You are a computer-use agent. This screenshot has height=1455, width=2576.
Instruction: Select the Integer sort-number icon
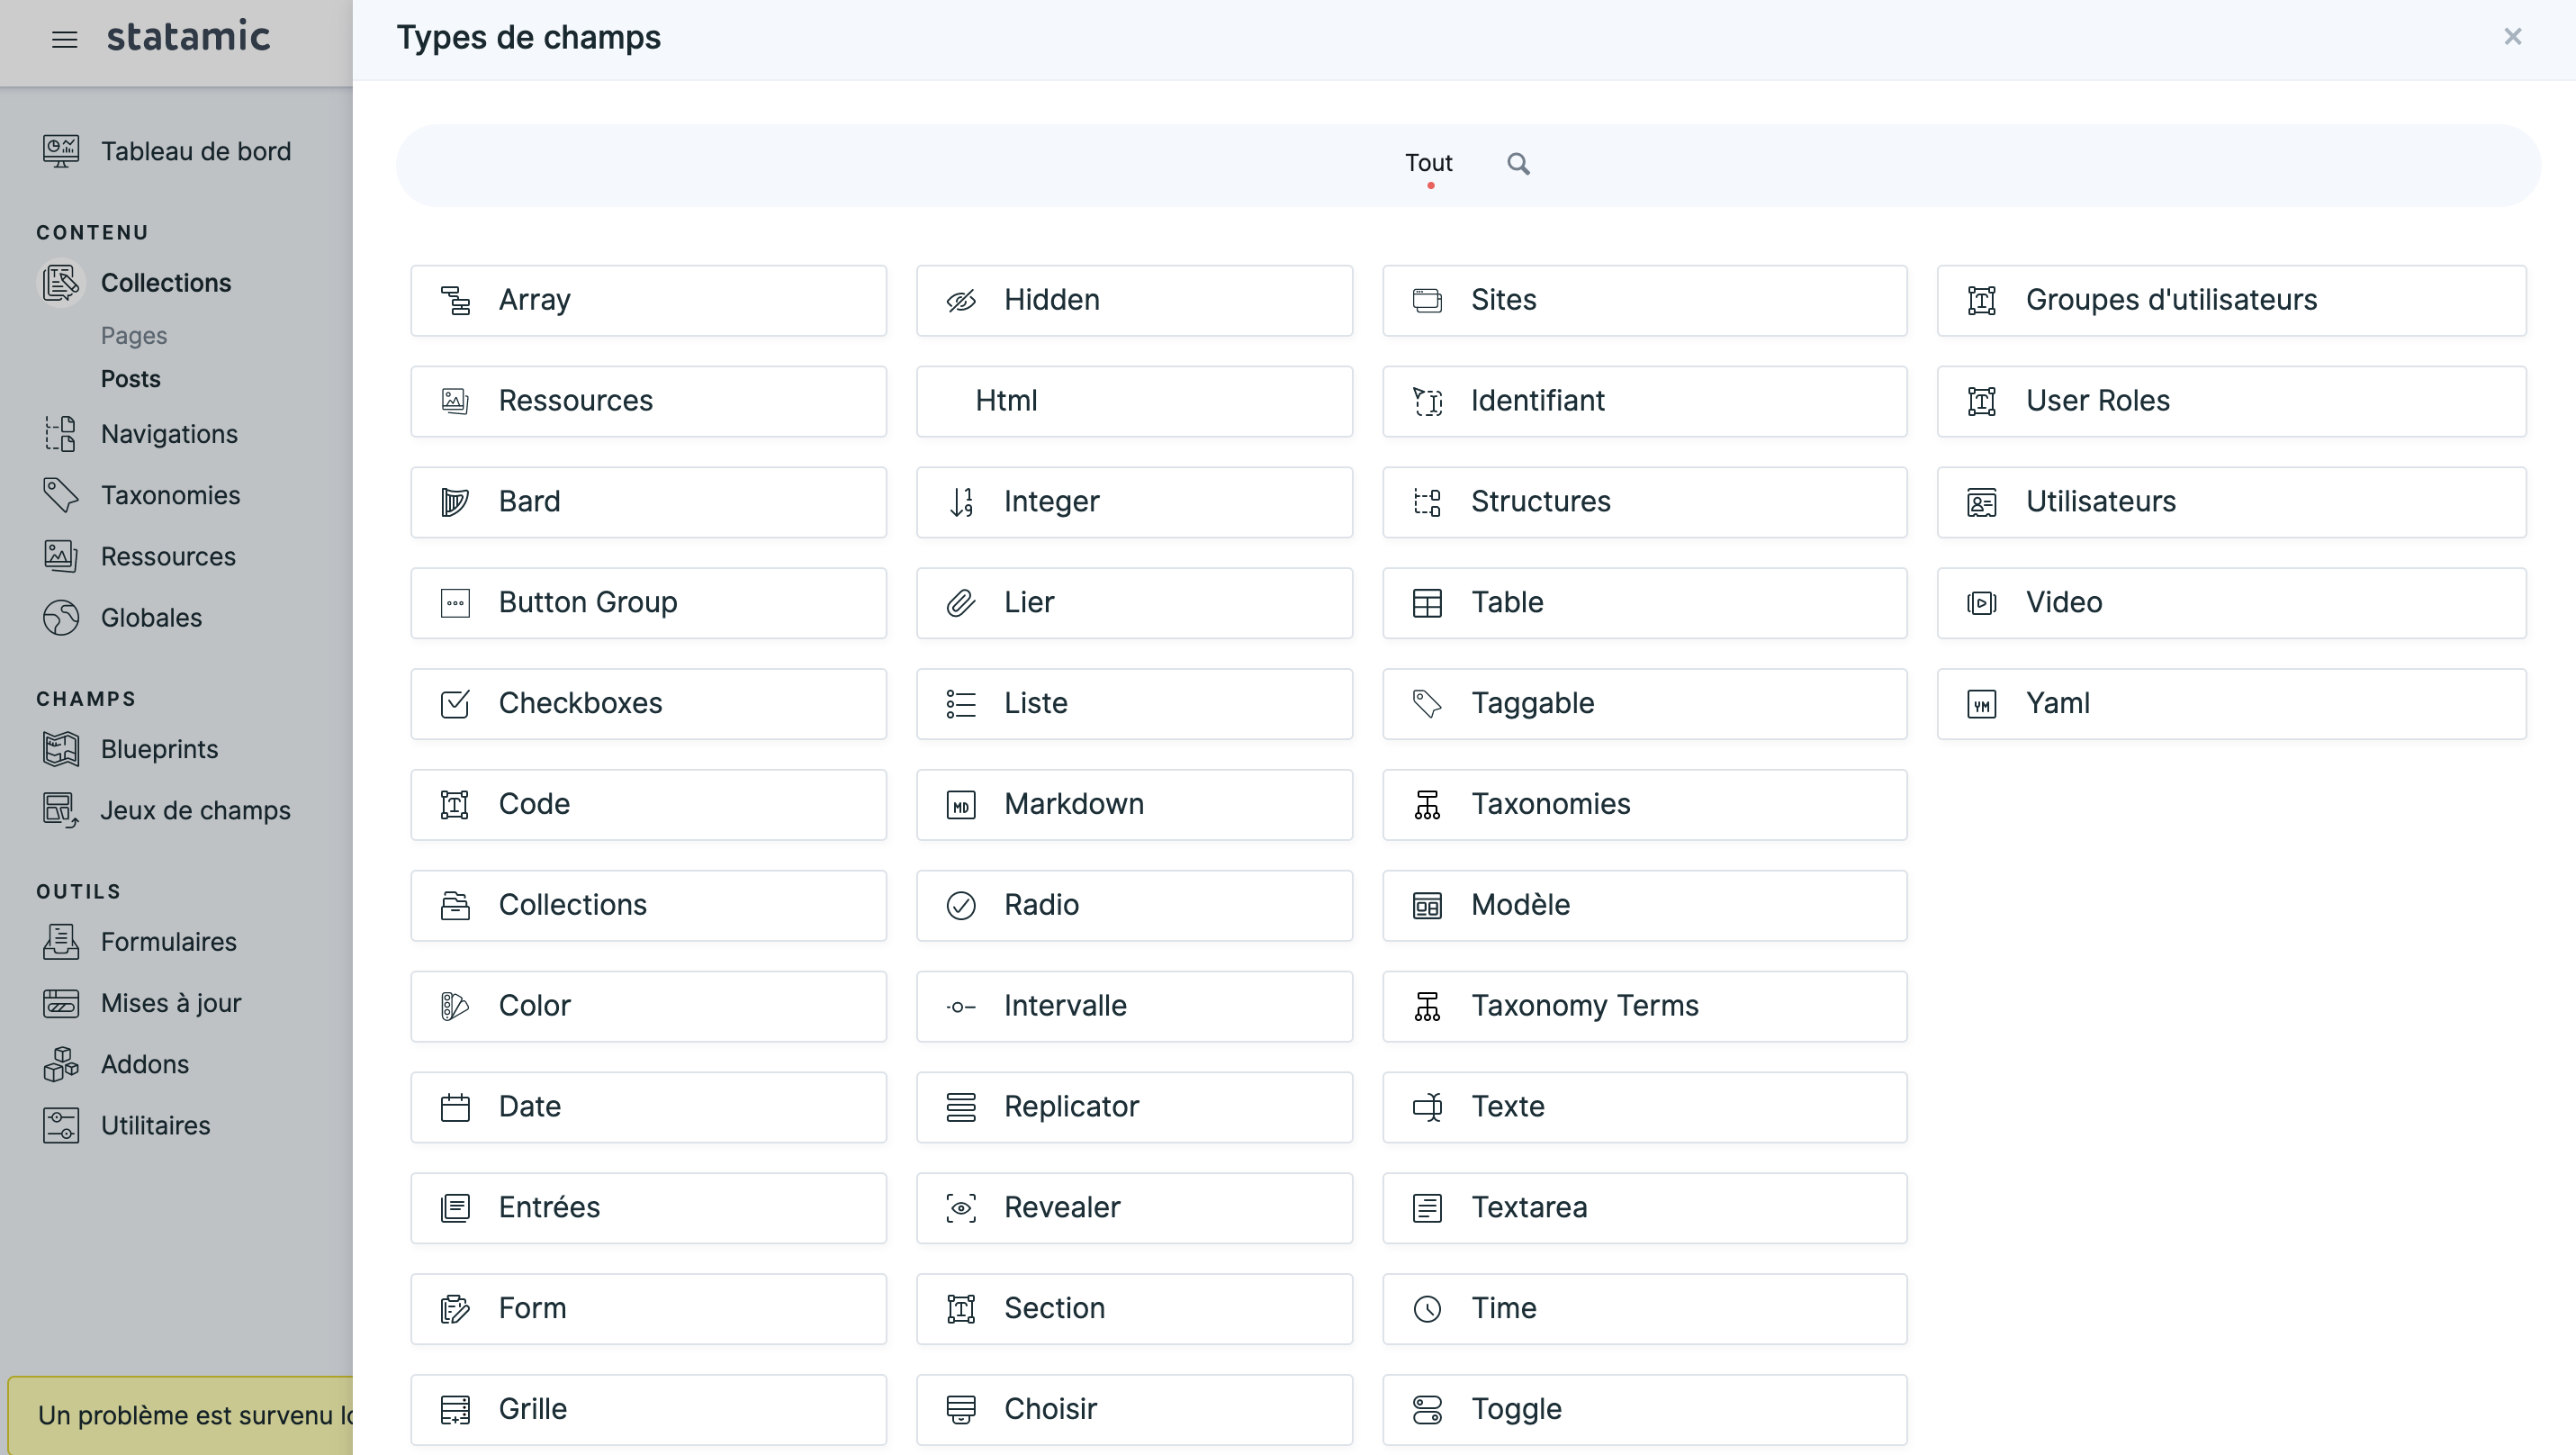point(961,502)
